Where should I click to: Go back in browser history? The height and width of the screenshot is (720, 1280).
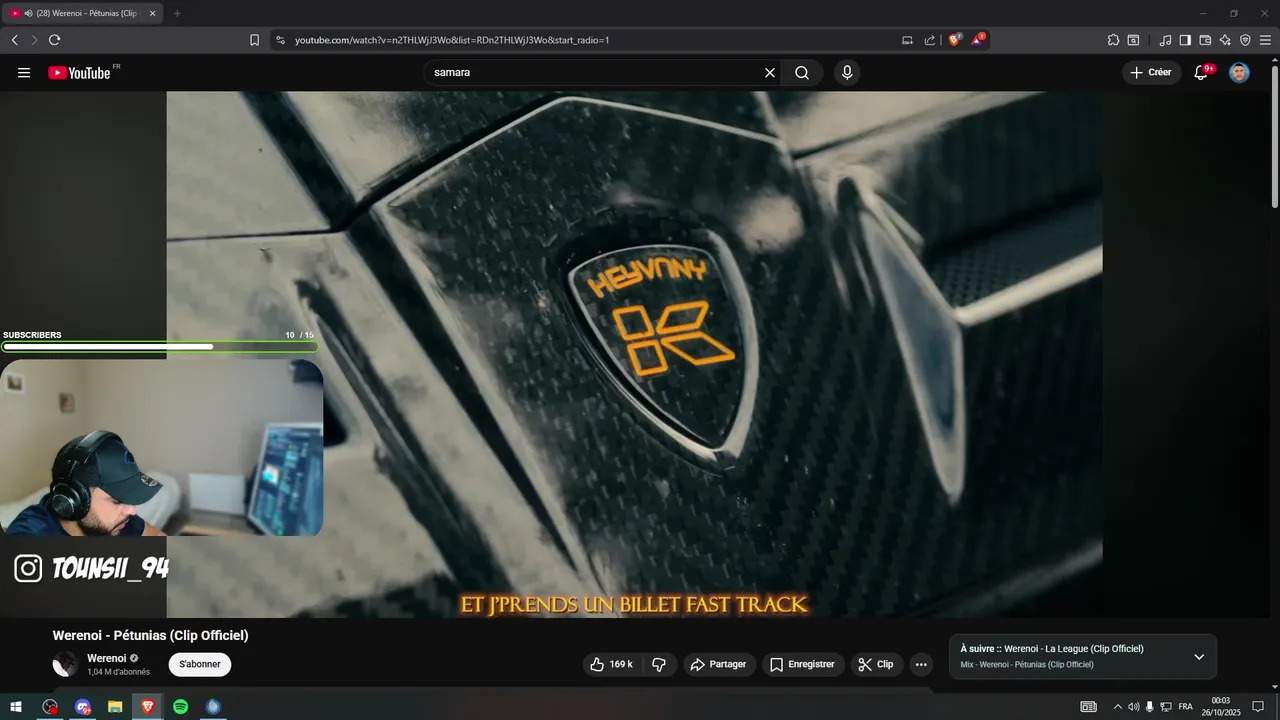click(14, 40)
